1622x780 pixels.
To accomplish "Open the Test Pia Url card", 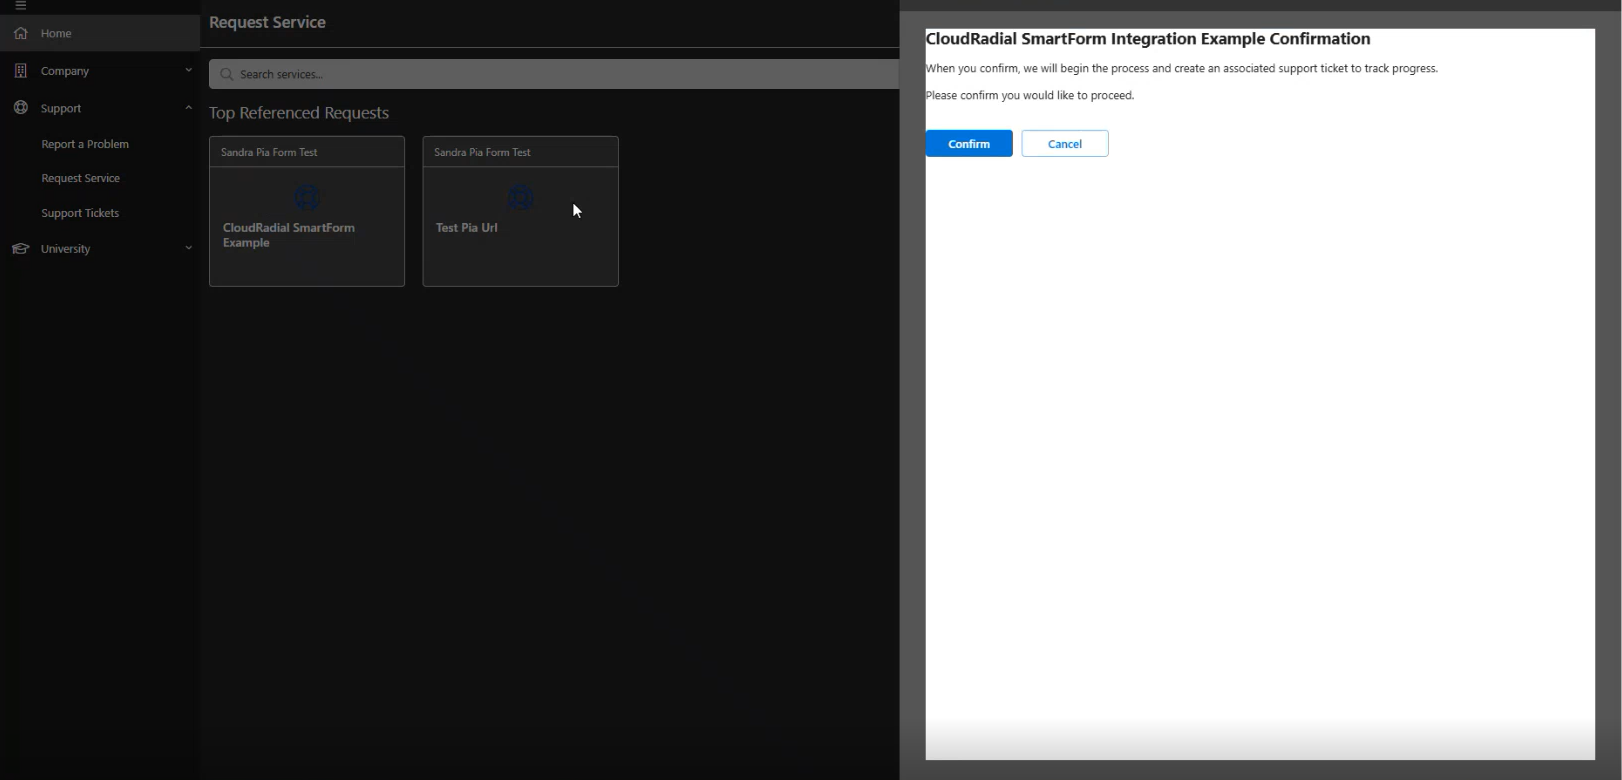I will [x=520, y=211].
